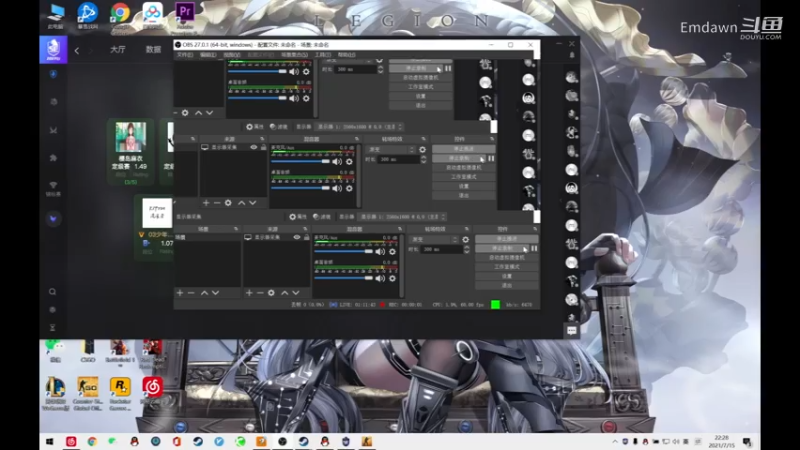Open OBS 场景集合 menu

click(x=294, y=55)
